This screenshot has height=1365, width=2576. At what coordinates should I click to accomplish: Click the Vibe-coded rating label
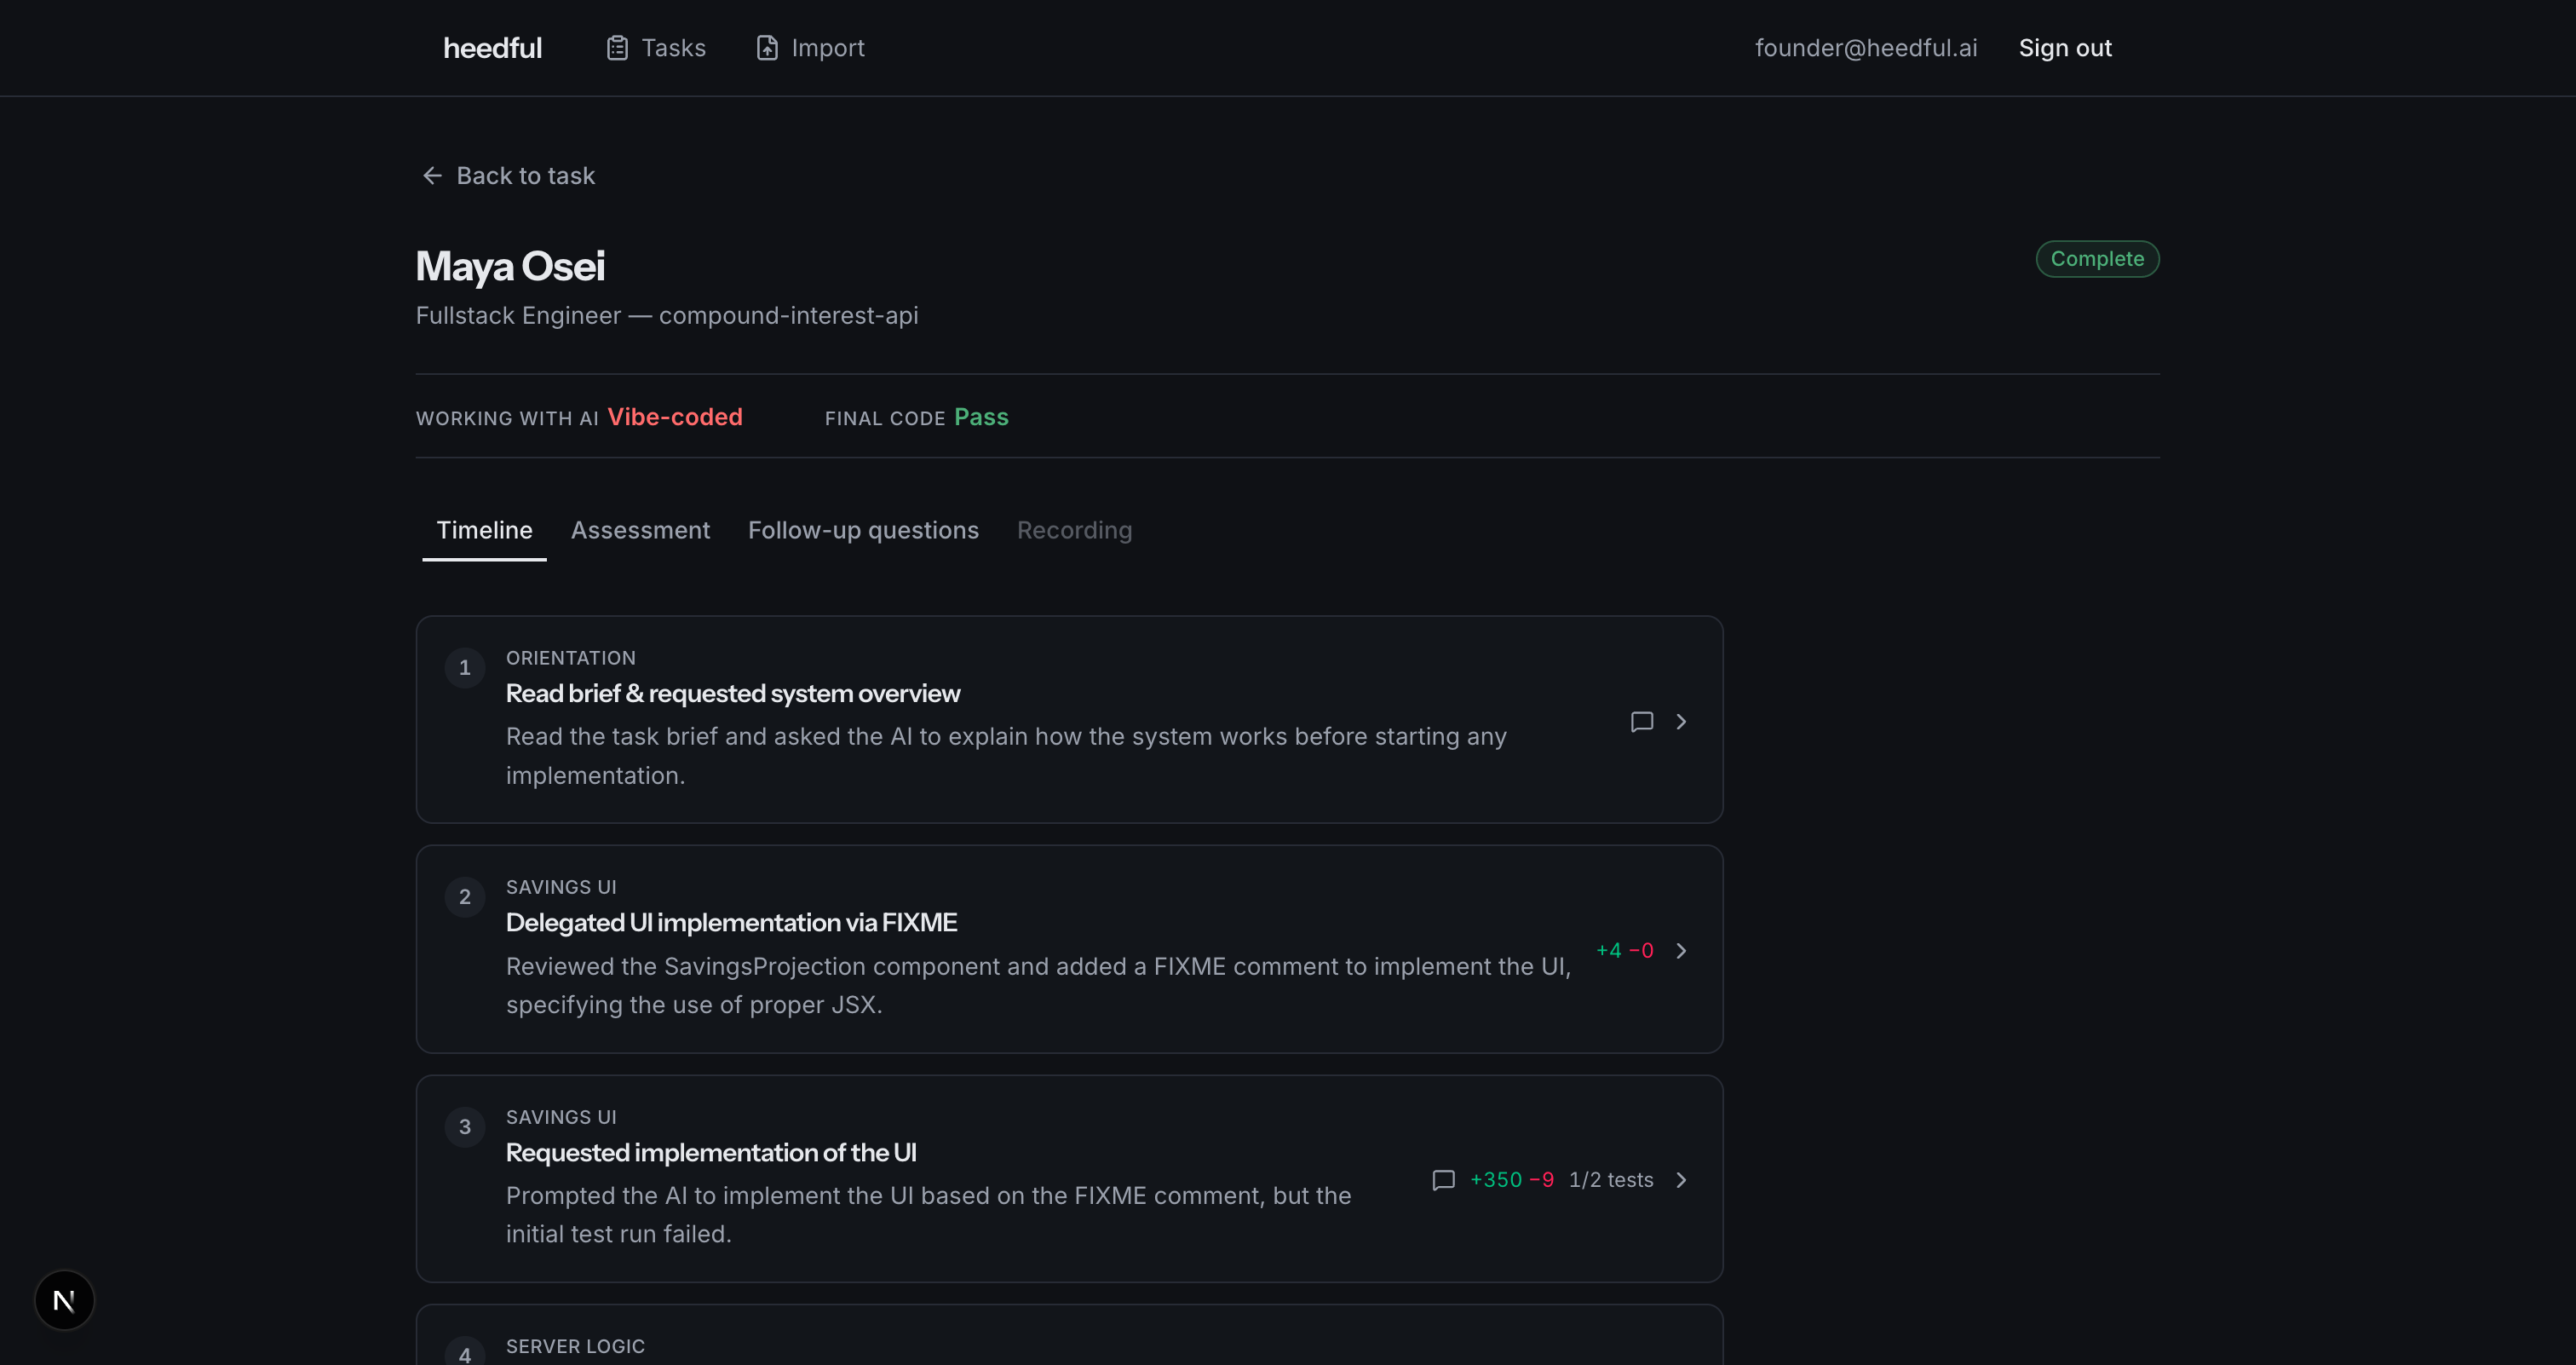[675, 417]
